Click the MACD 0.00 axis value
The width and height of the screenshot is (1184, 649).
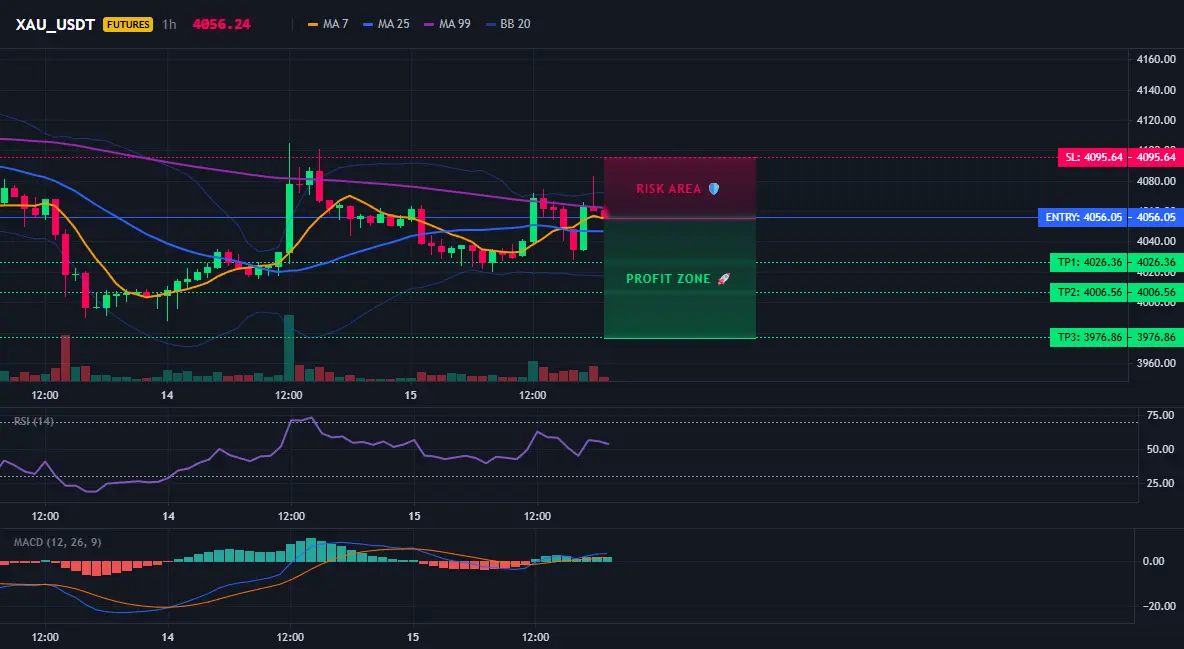pyautogui.click(x=1153, y=561)
